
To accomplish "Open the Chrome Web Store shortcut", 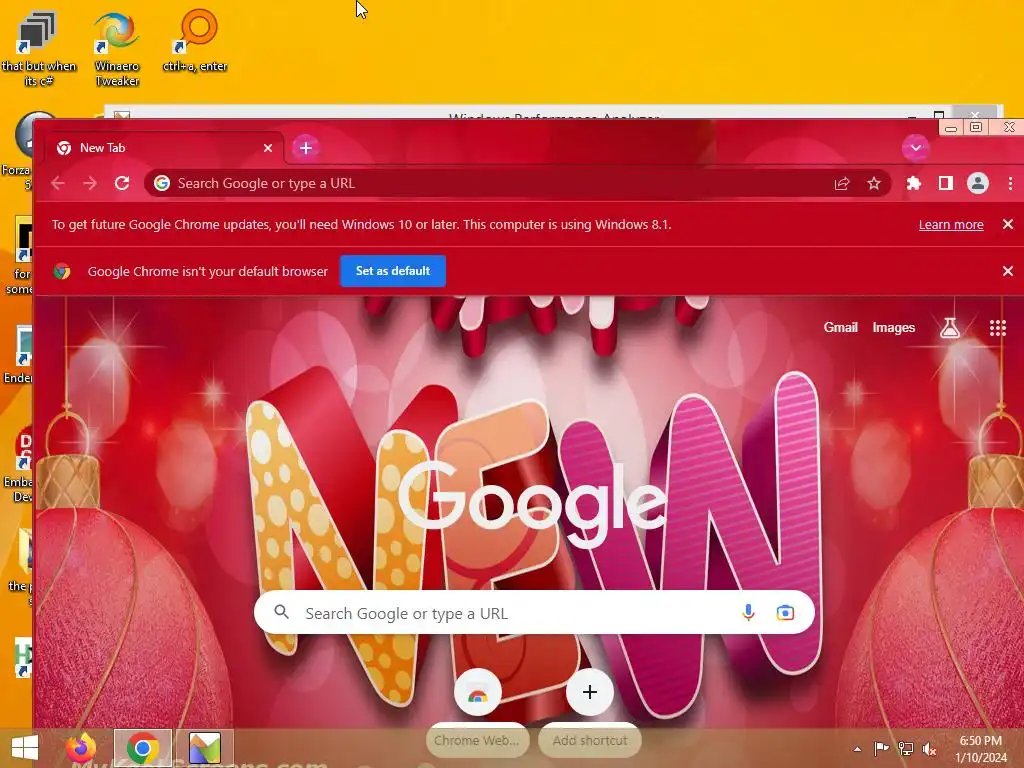I will [477, 692].
